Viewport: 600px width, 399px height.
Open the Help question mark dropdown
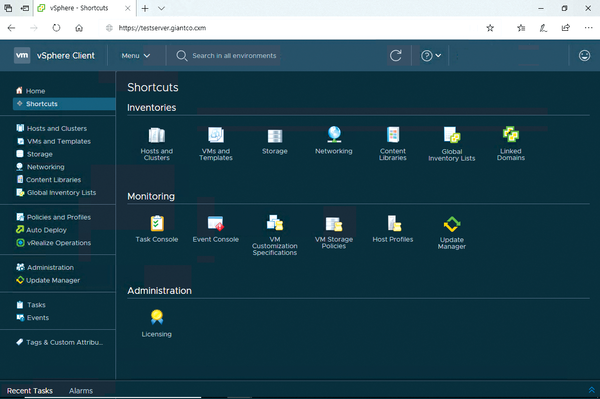(431, 56)
